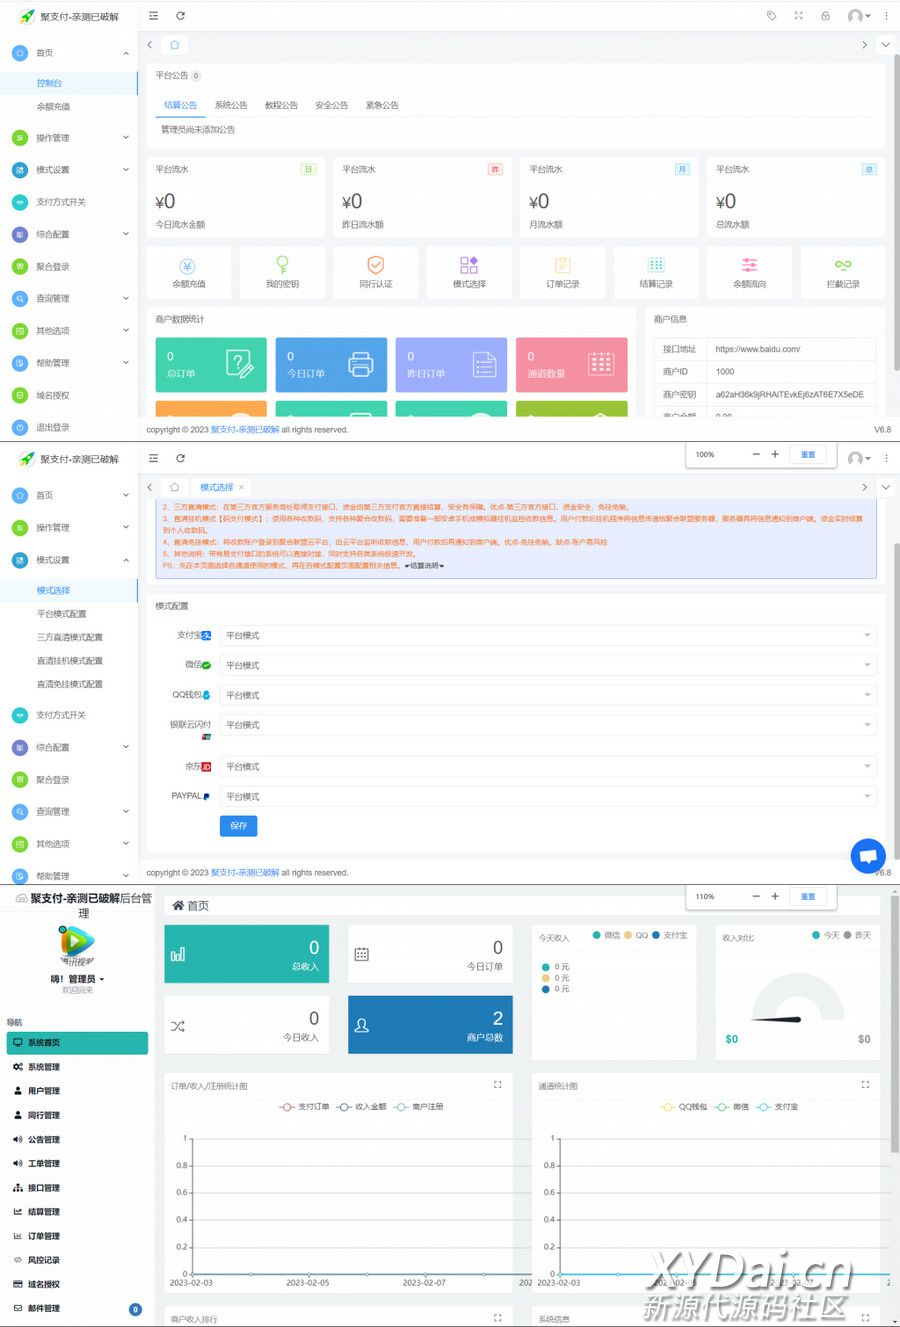This screenshot has width=900, height=1327.
Task: Toggle the 支付订单 series in chart legend
Action: 304,1107
